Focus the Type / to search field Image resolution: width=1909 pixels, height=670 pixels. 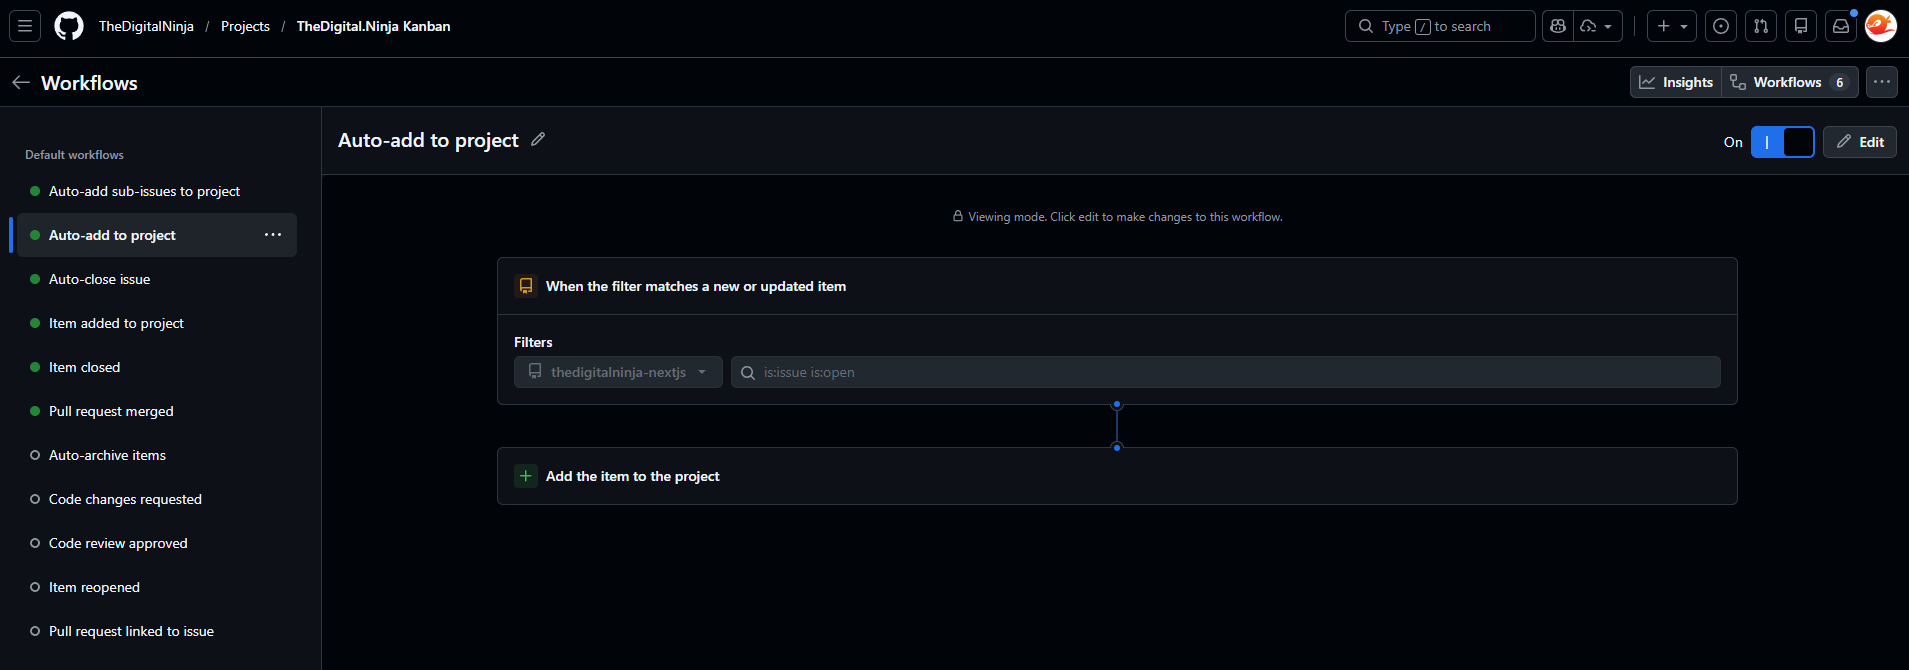tap(1440, 26)
